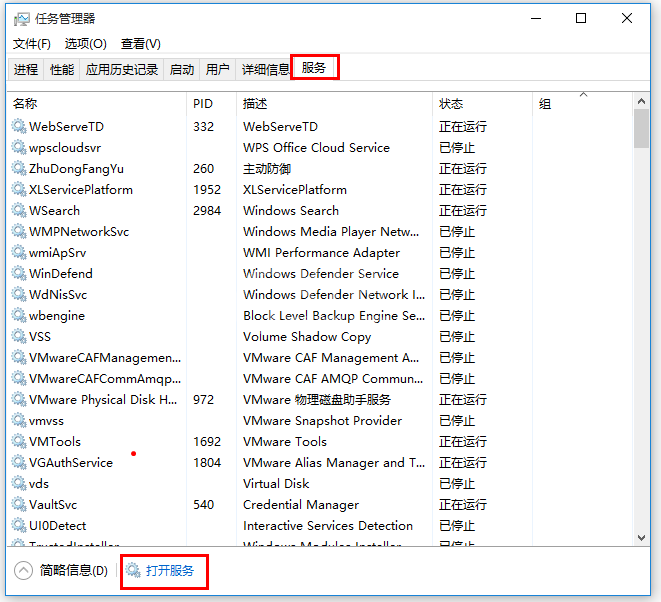
Task: Click gear icon of XLServicePlatform row
Action: [19, 189]
